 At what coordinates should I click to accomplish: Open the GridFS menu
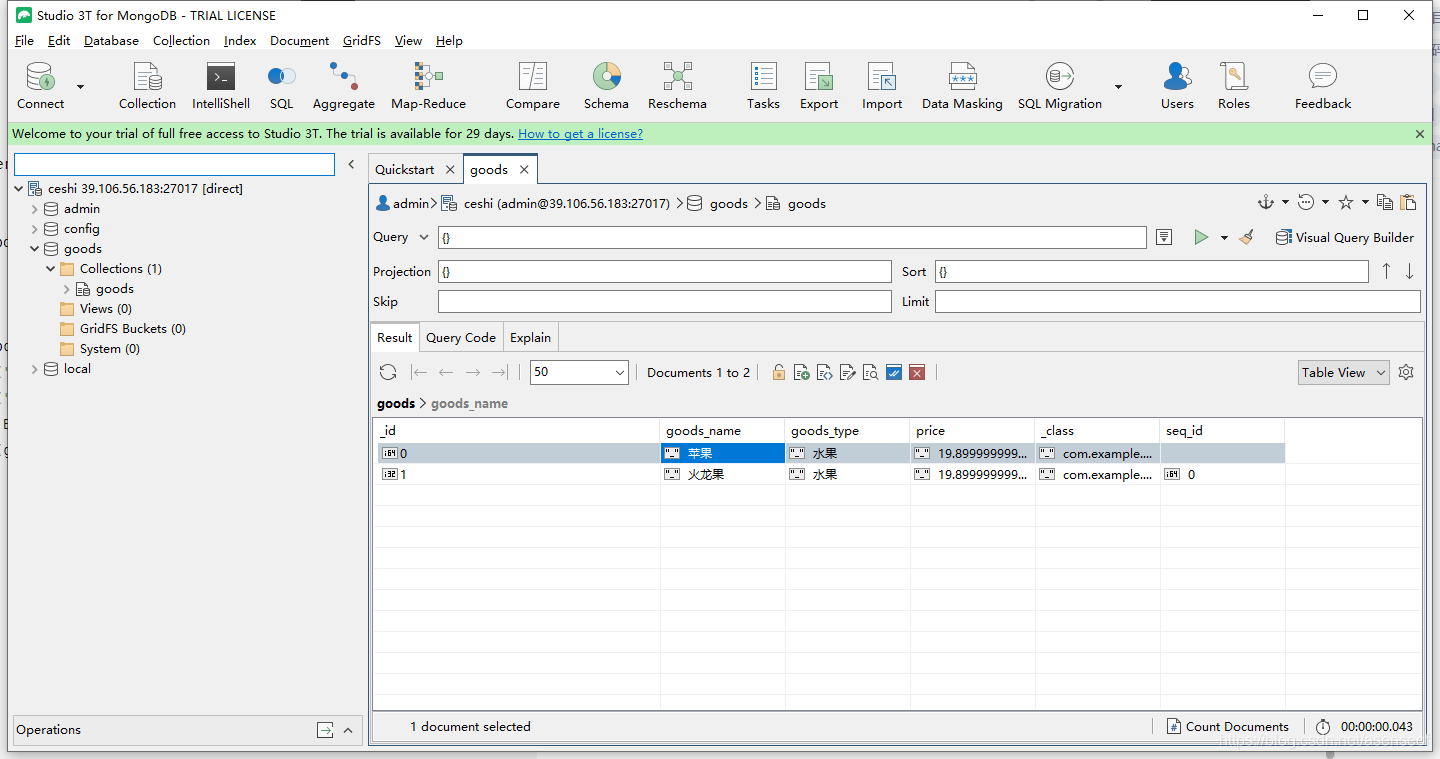(362, 41)
